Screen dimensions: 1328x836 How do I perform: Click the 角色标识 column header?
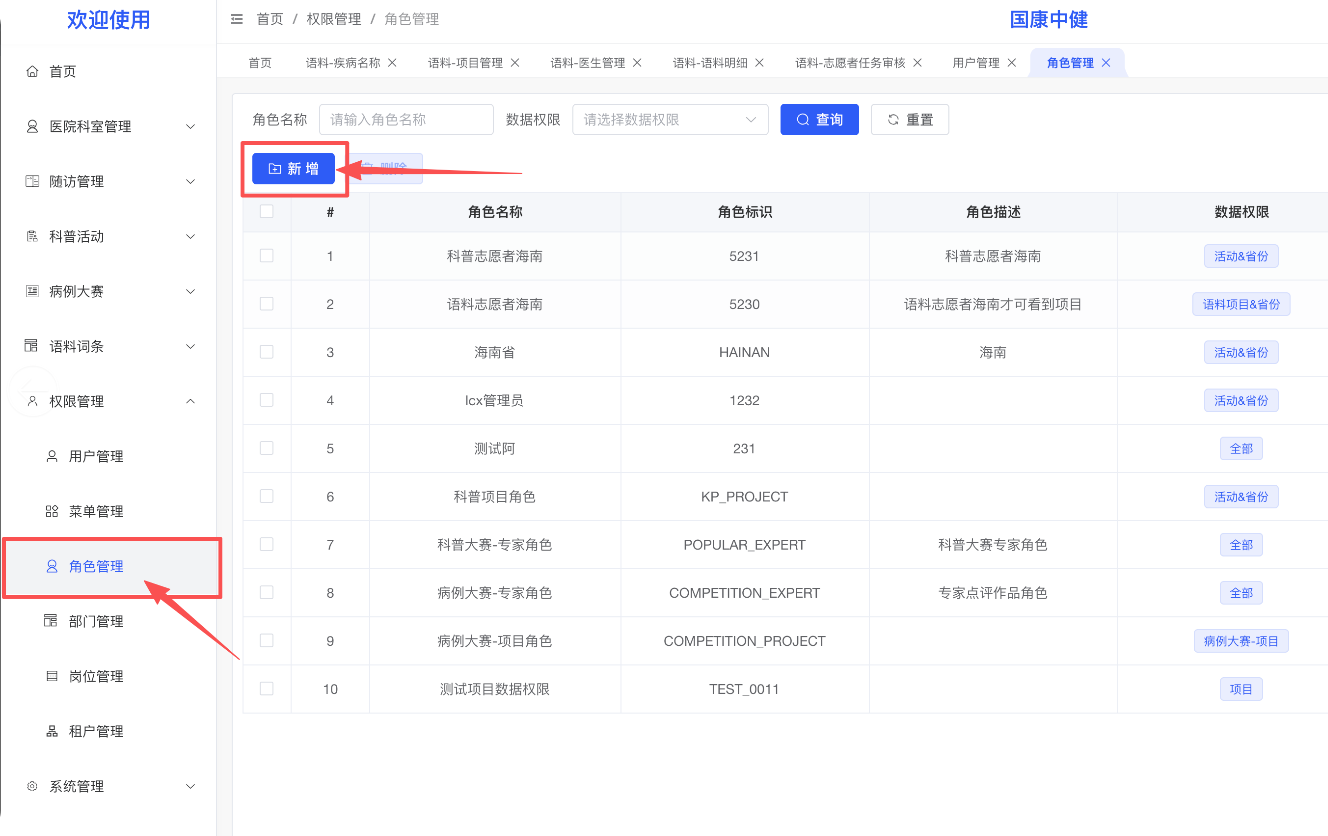tap(745, 212)
